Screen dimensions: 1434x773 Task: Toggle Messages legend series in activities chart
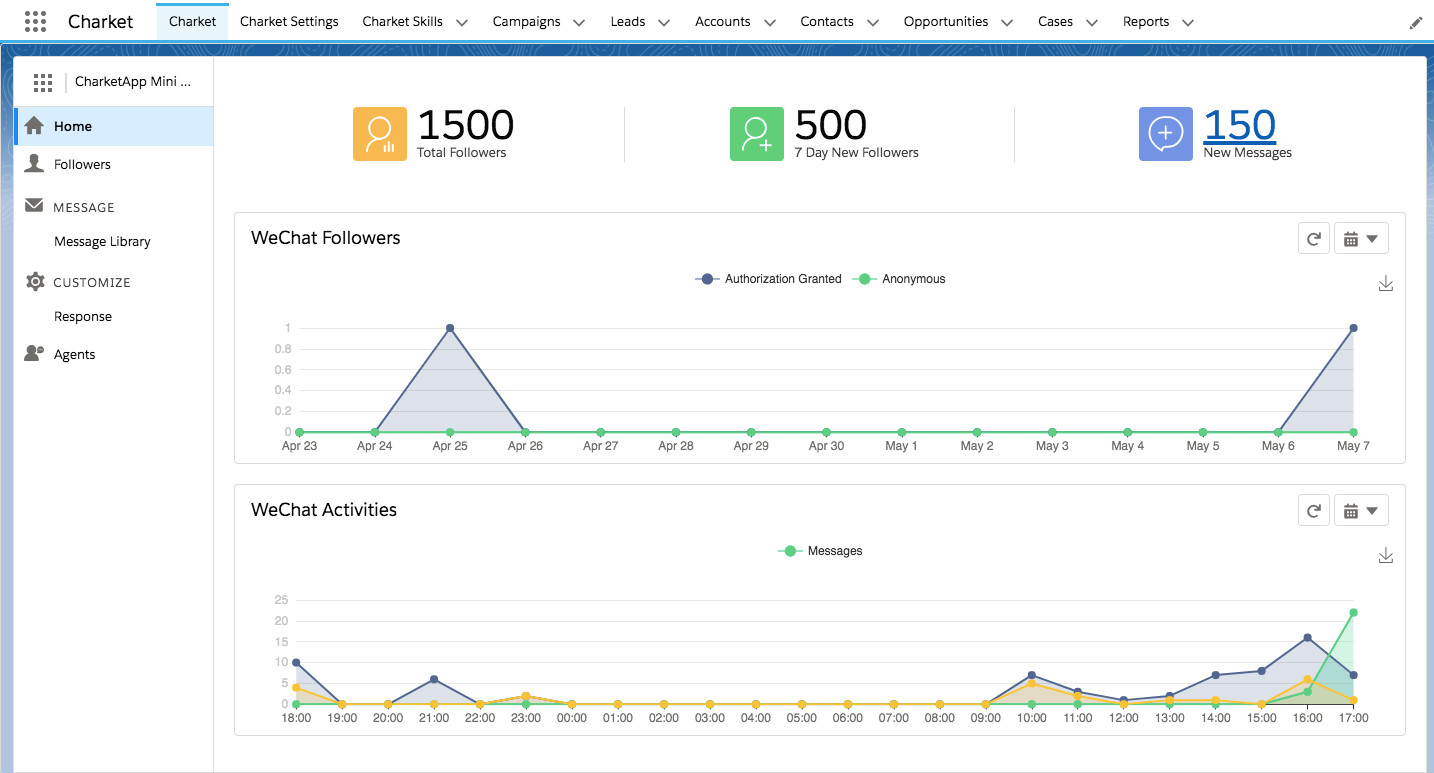point(821,551)
